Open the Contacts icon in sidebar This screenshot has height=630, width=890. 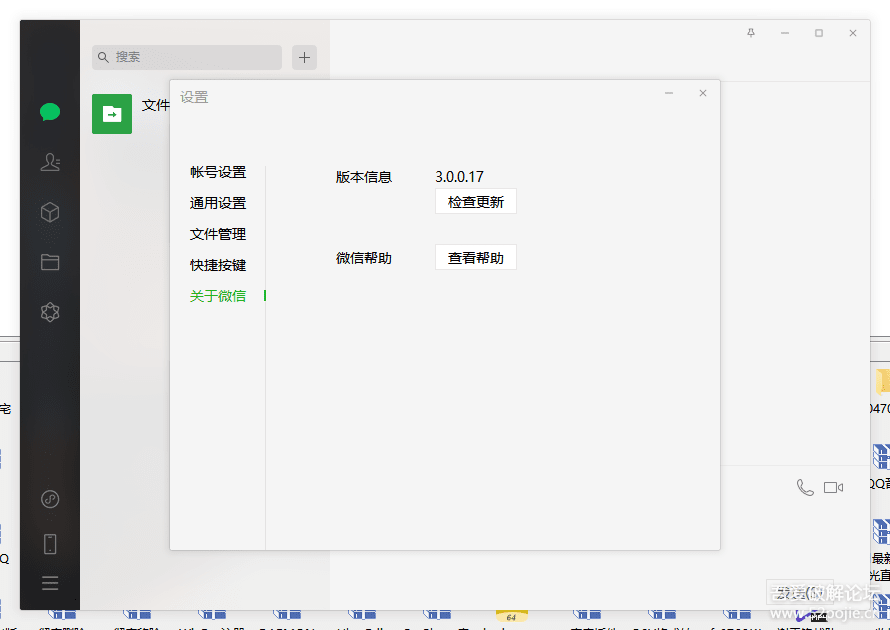[x=50, y=162]
